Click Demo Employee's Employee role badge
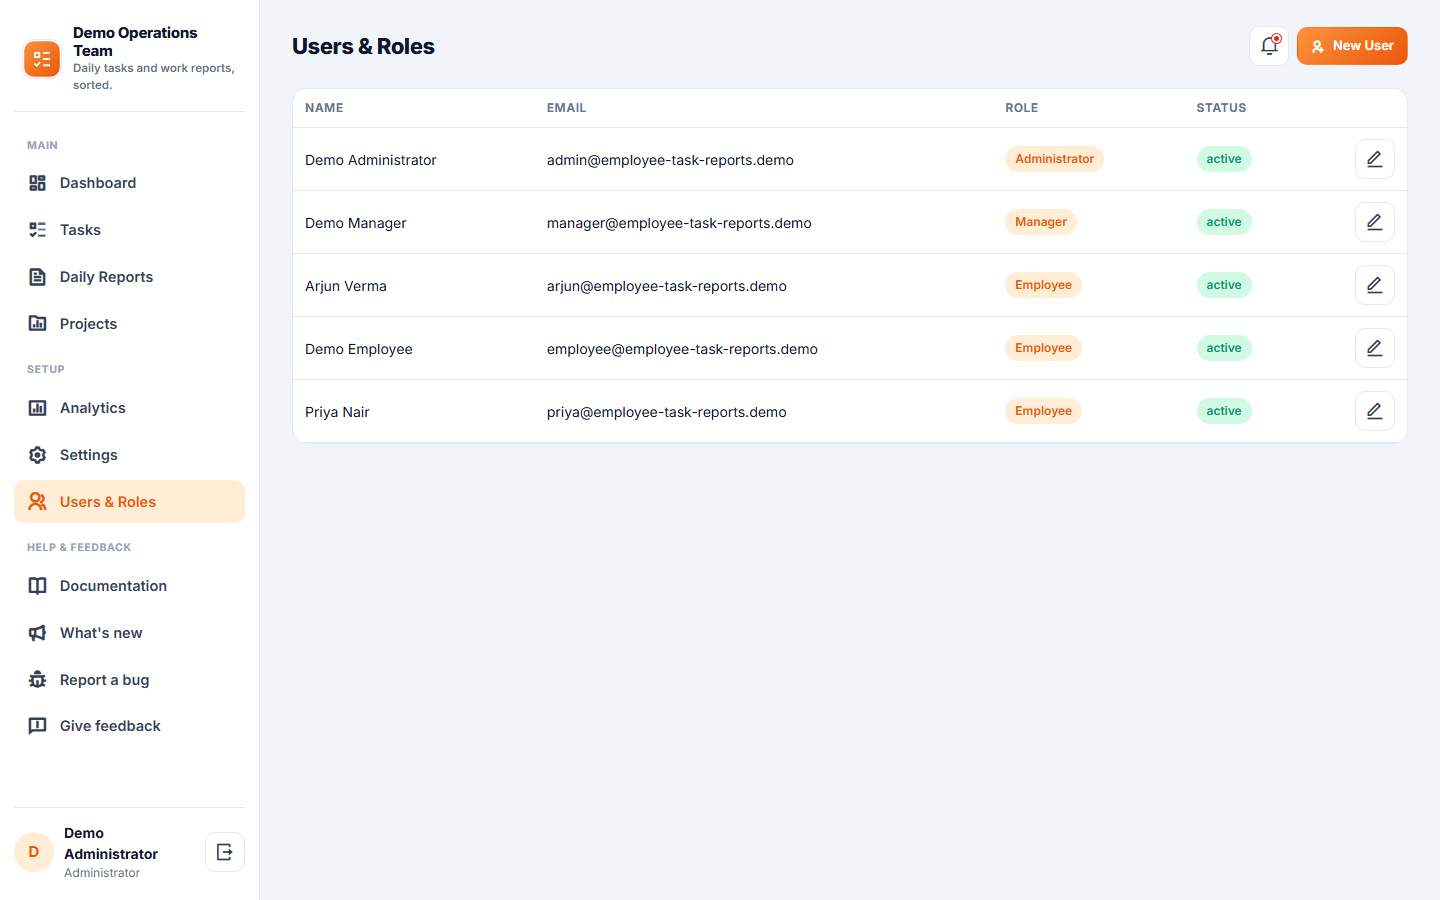This screenshot has height=900, width=1440. [x=1043, y=348]
